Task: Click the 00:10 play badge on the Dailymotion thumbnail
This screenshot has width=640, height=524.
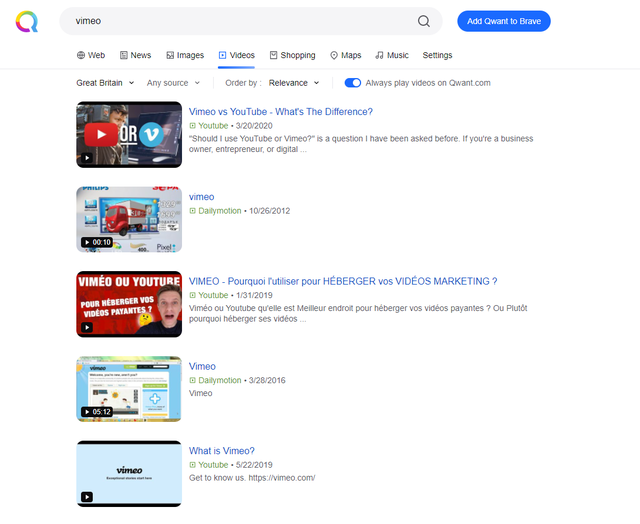Action: pos(96,242)
